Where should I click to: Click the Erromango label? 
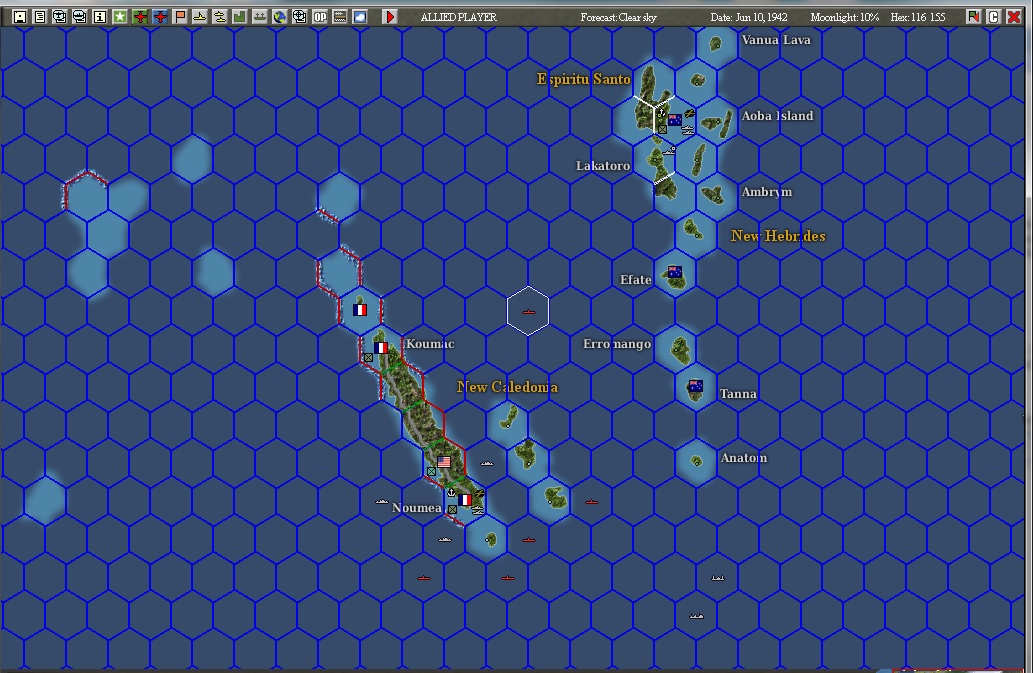coord(617,344)
